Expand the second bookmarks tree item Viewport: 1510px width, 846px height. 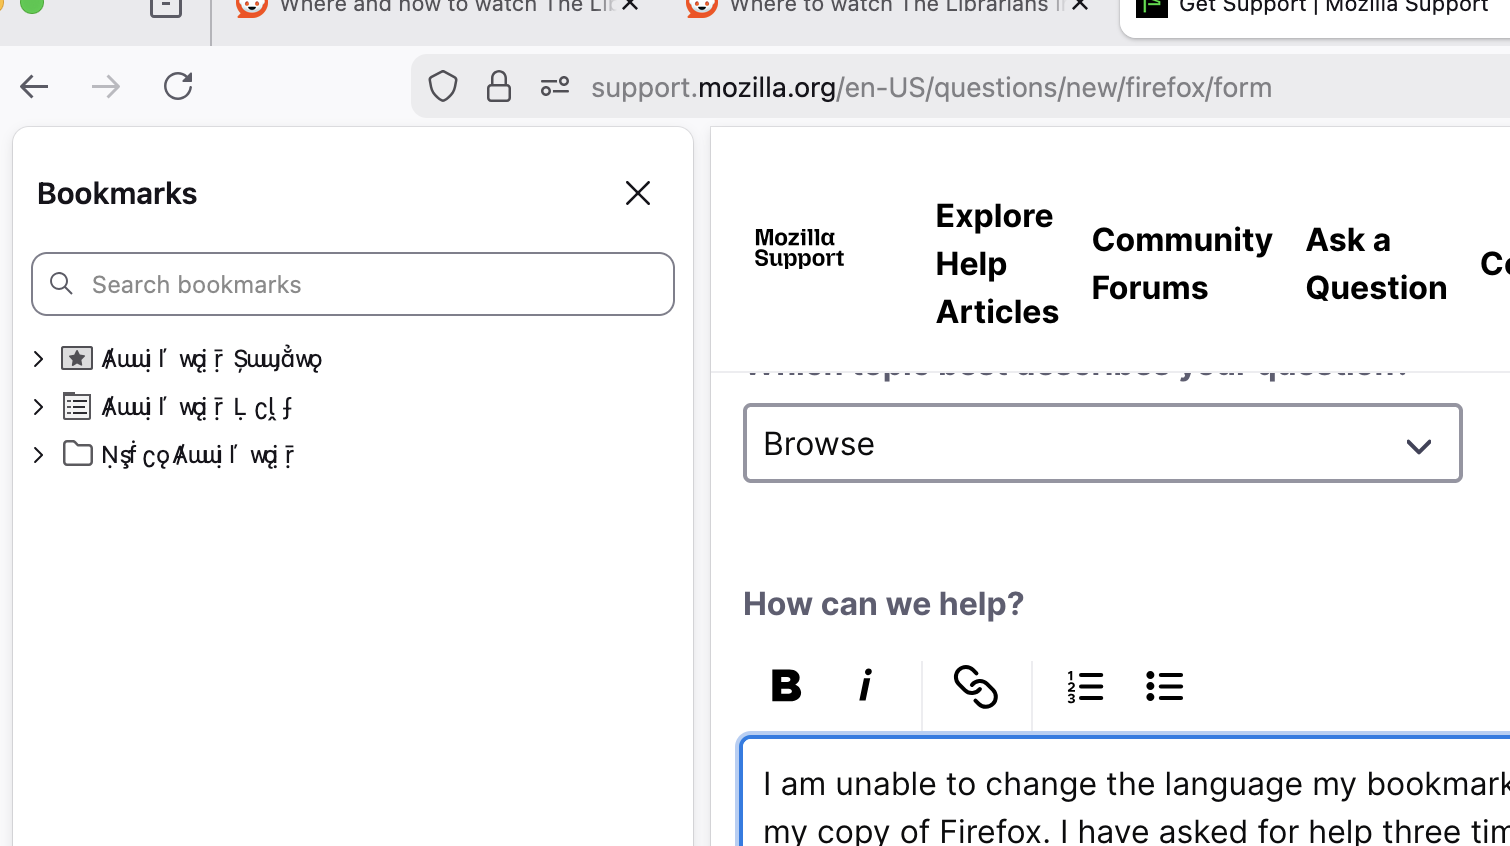(x=39, y=407)
